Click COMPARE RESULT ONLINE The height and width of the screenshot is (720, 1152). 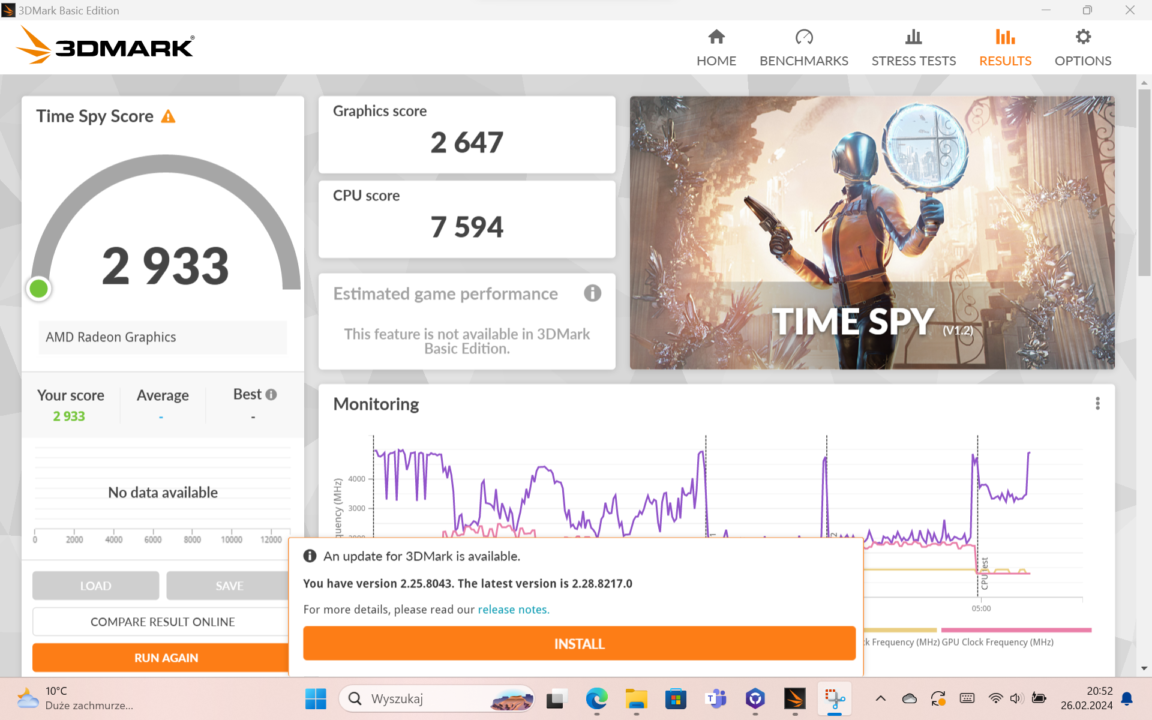(x=162, y=622)
